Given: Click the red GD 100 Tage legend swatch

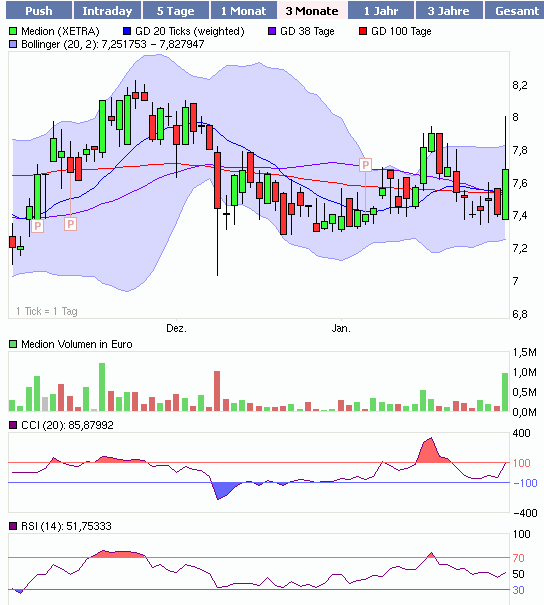Looking at the screenshot, I should (x=363, y=31).
